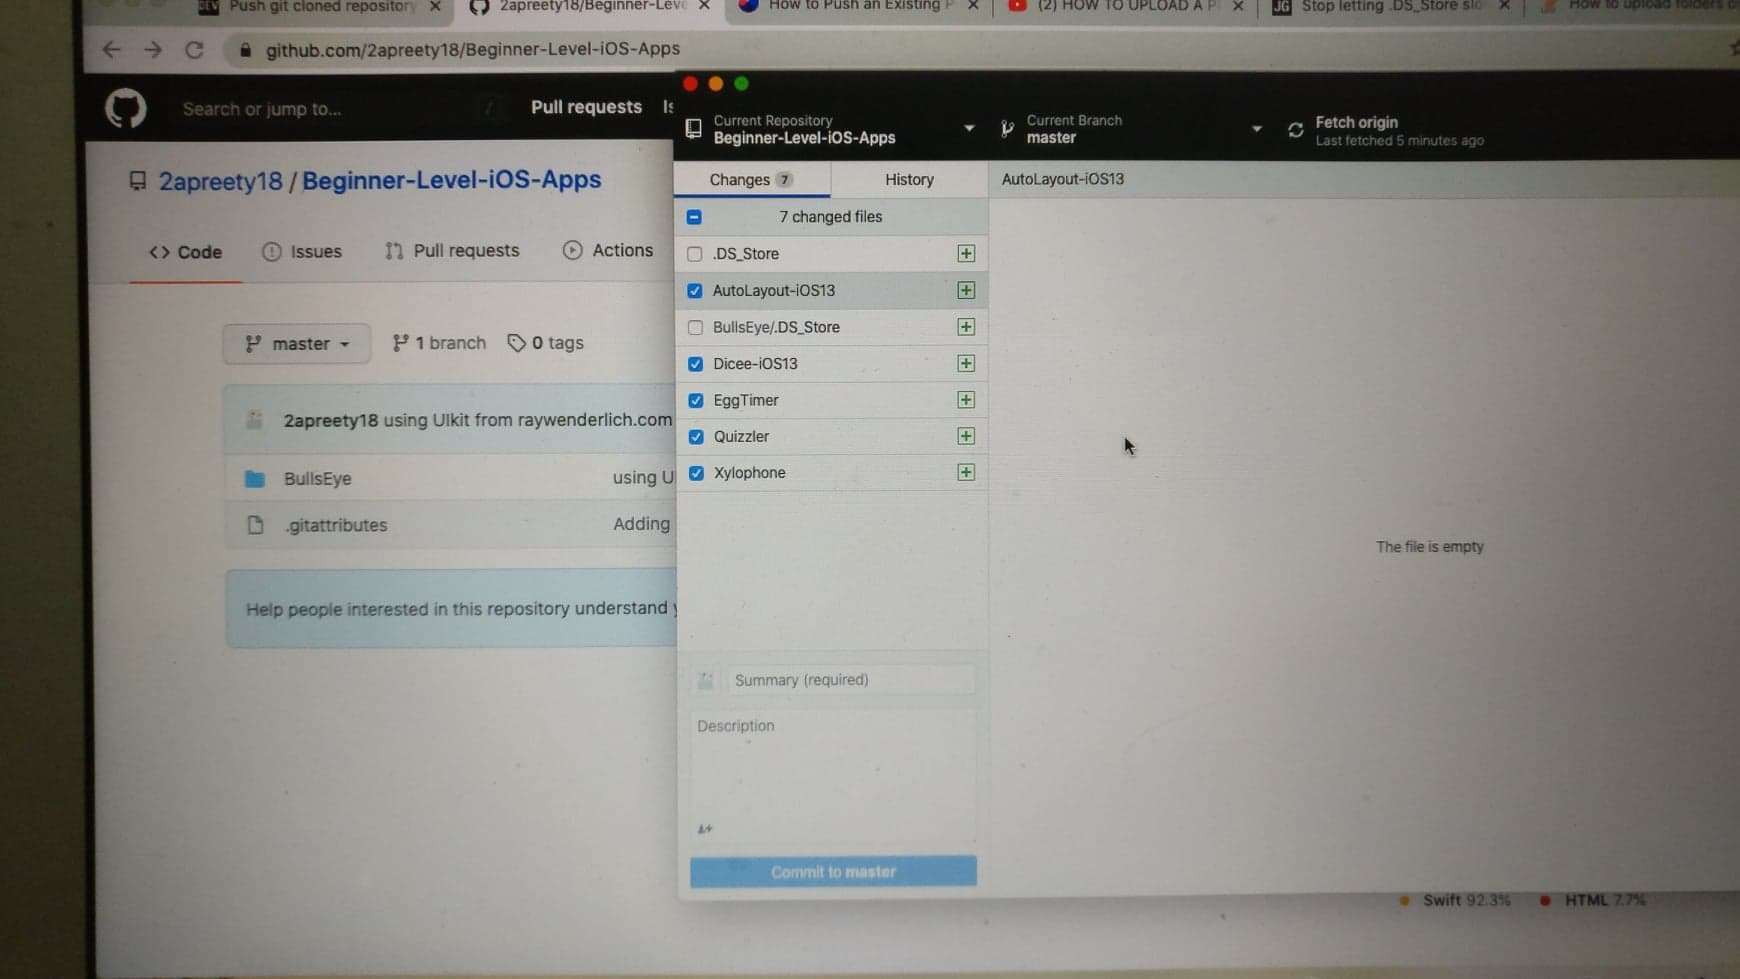Open the repository Pull requests tab
This screenshot has width=1740, height=979.
click(452, 251)
